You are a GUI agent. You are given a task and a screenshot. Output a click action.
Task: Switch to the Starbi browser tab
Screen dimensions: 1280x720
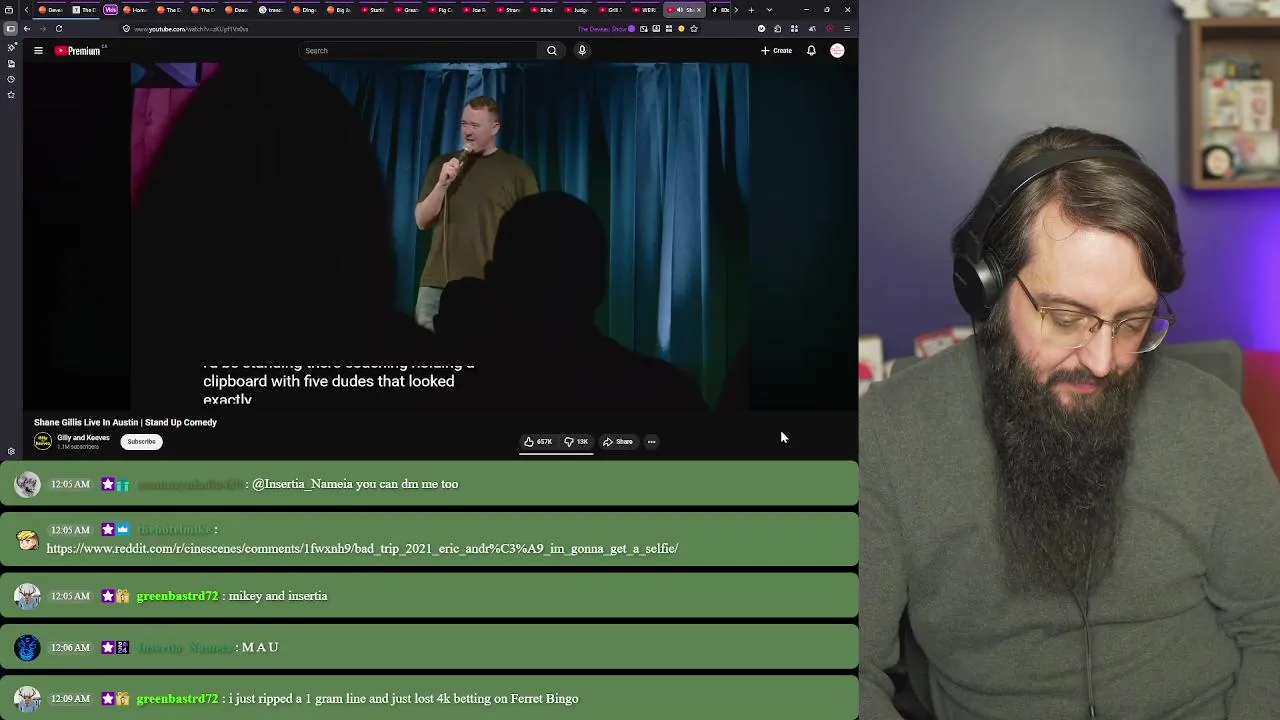click(x=372, y=10)
